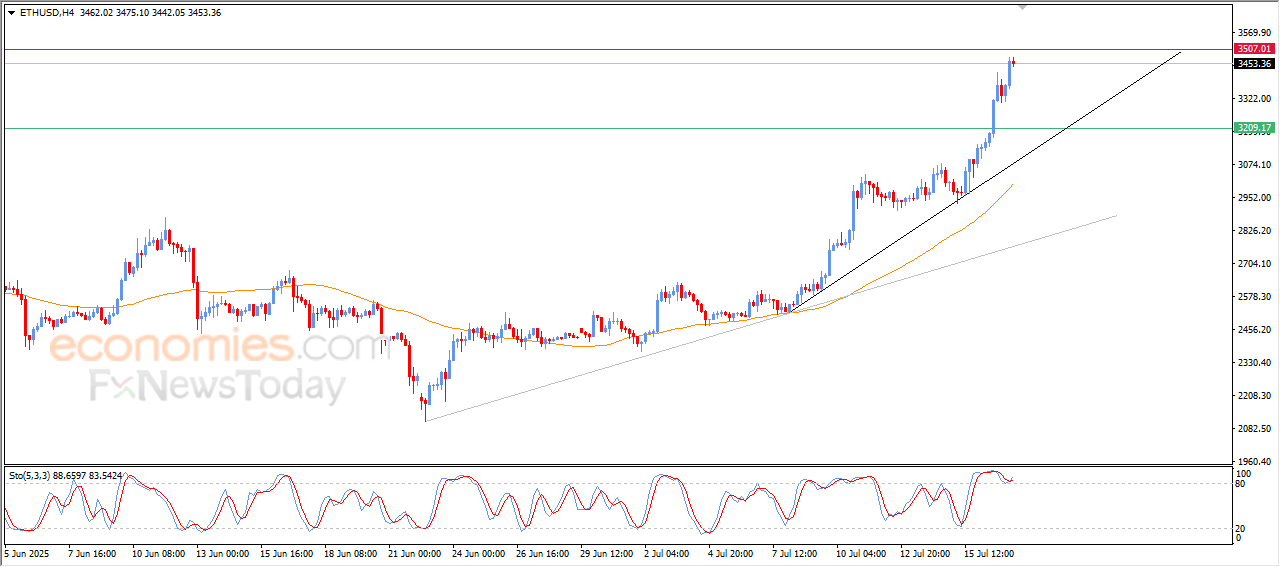Click the ETHUSD,H4 chart title text
This screenshot has width=1280, height=567.
(46, 13)
